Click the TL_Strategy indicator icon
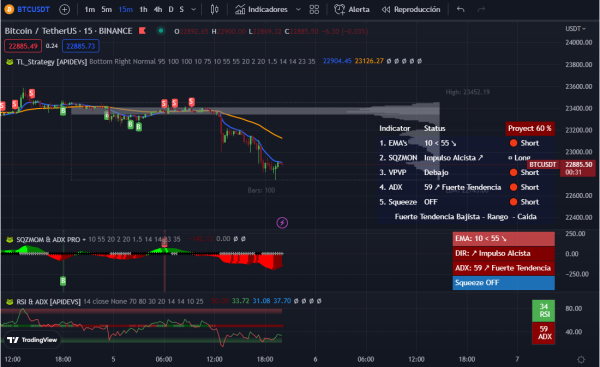The image size is (600, 367). coord(10,62)
